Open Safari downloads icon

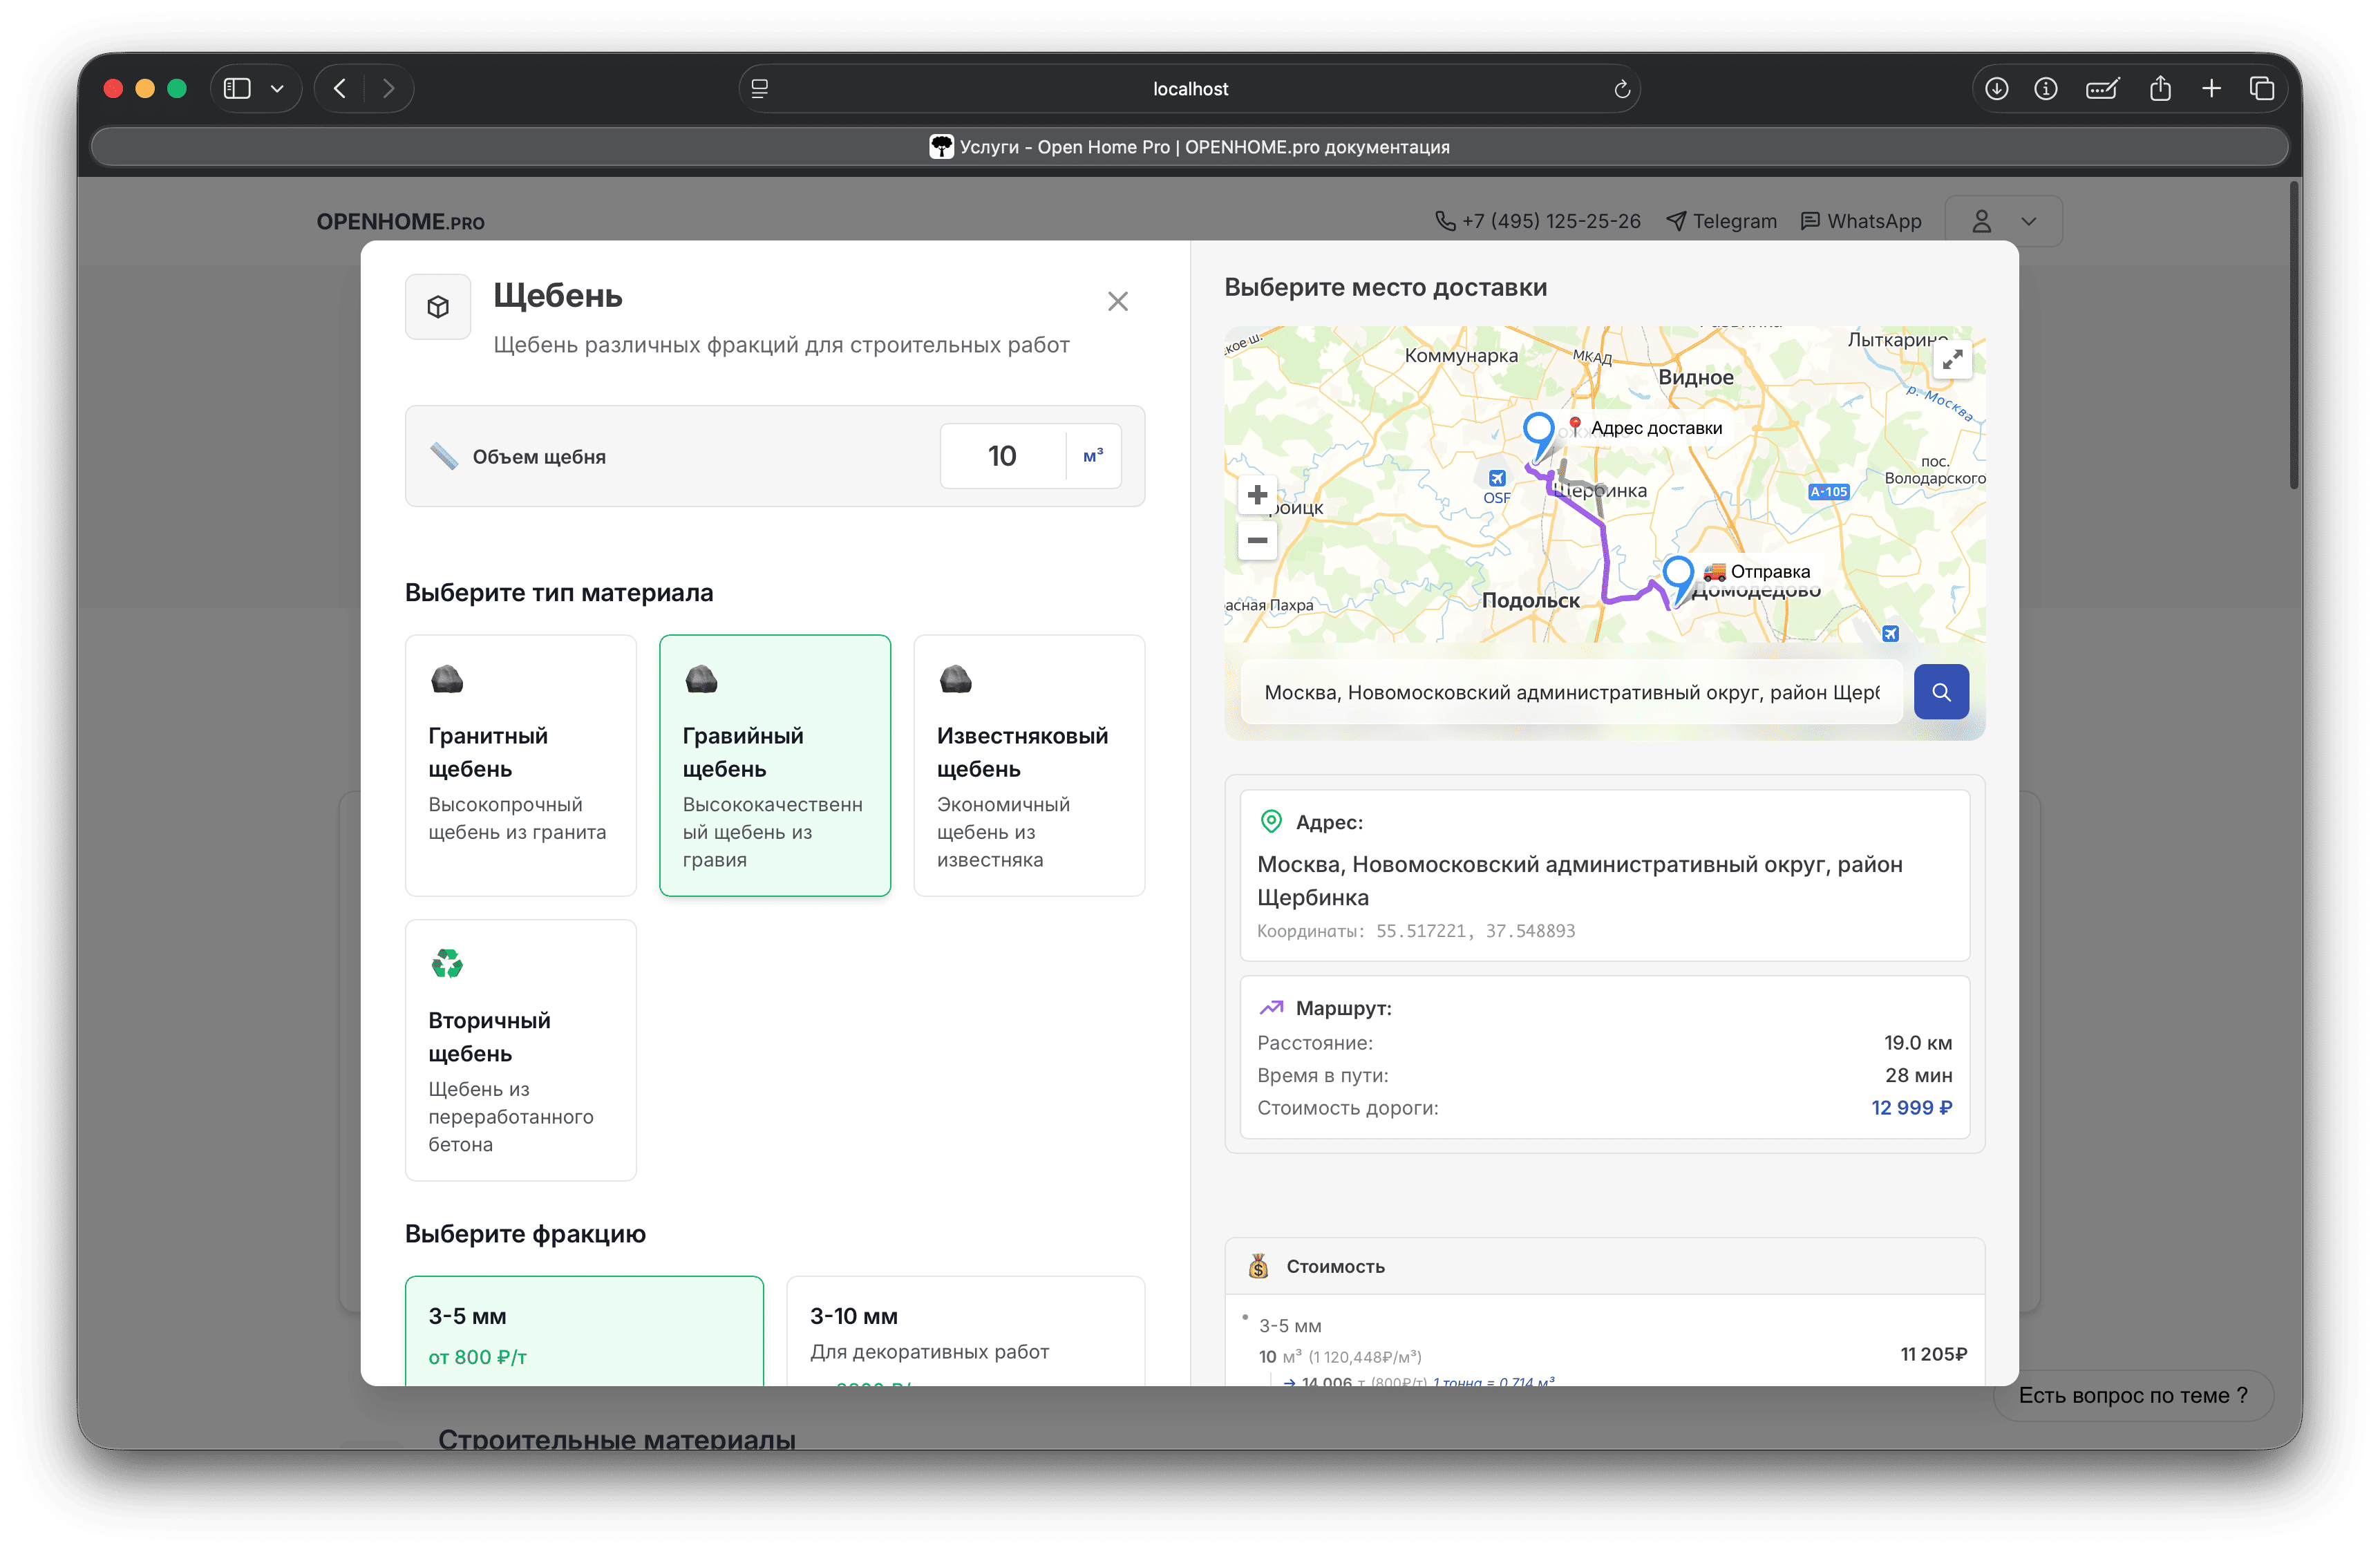click(1996, 89)
